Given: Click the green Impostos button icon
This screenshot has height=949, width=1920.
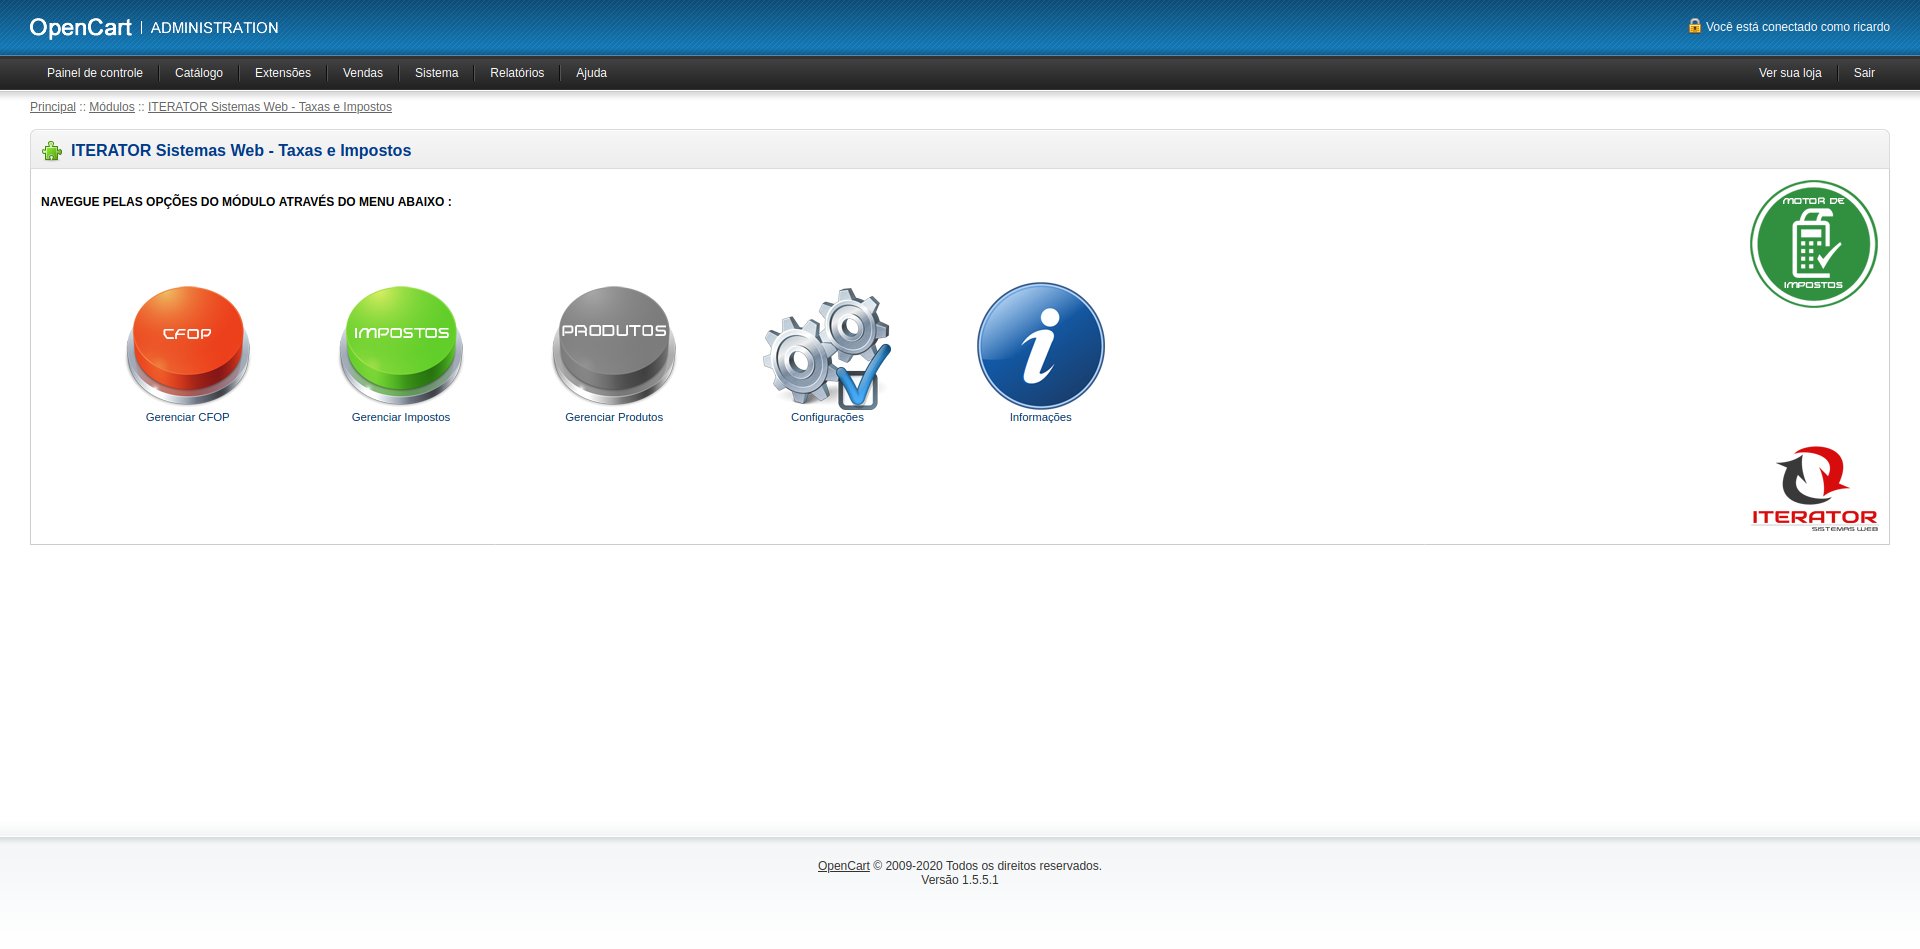Looking at the screenshot, I should coord(401,345).
